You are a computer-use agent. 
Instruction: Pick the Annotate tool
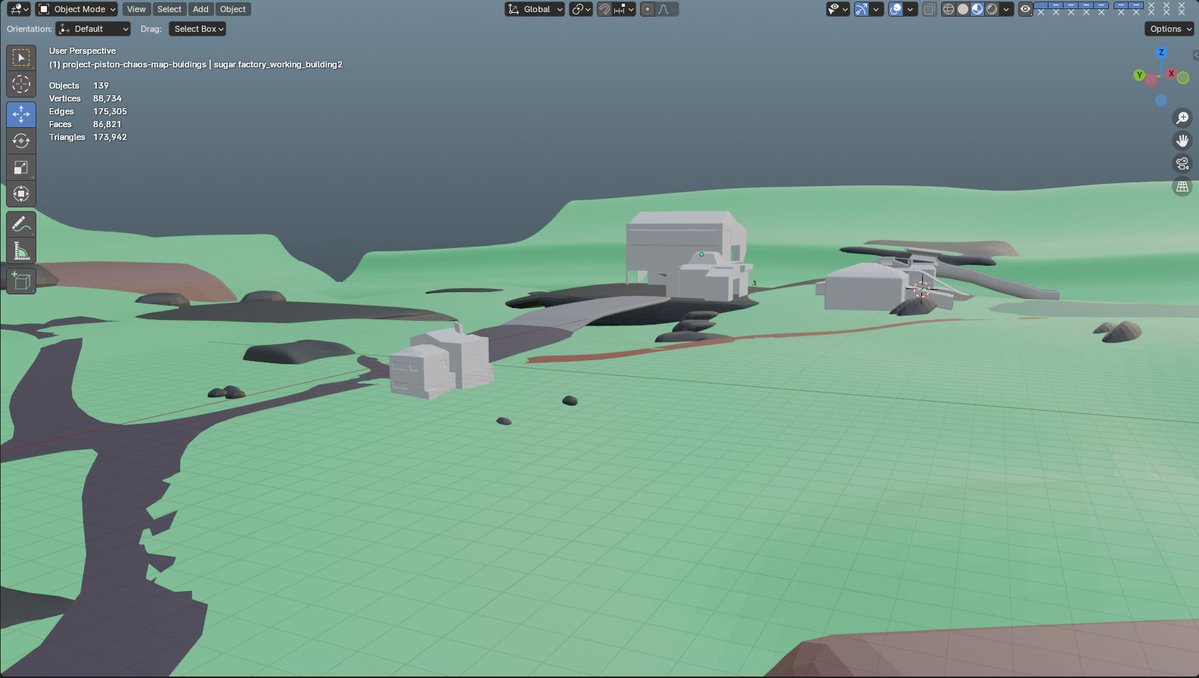[x=20, y=222]
